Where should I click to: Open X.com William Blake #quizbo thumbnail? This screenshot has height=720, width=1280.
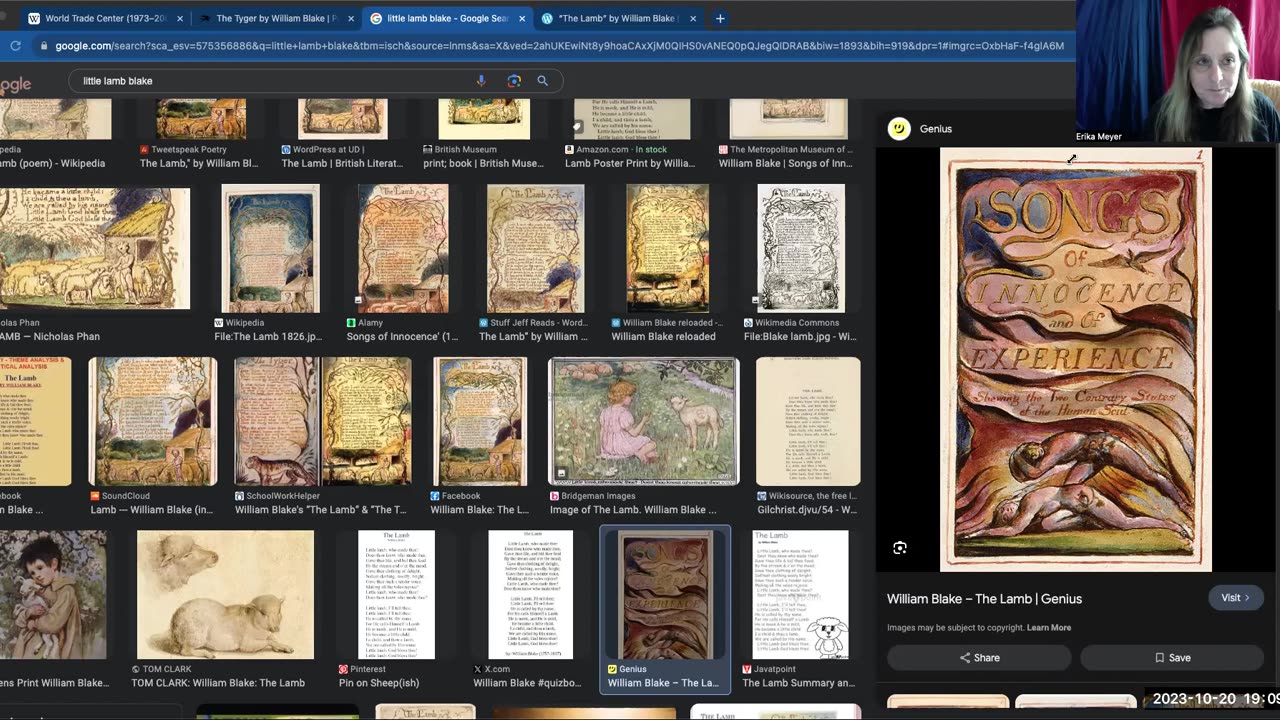click(530, 595)
